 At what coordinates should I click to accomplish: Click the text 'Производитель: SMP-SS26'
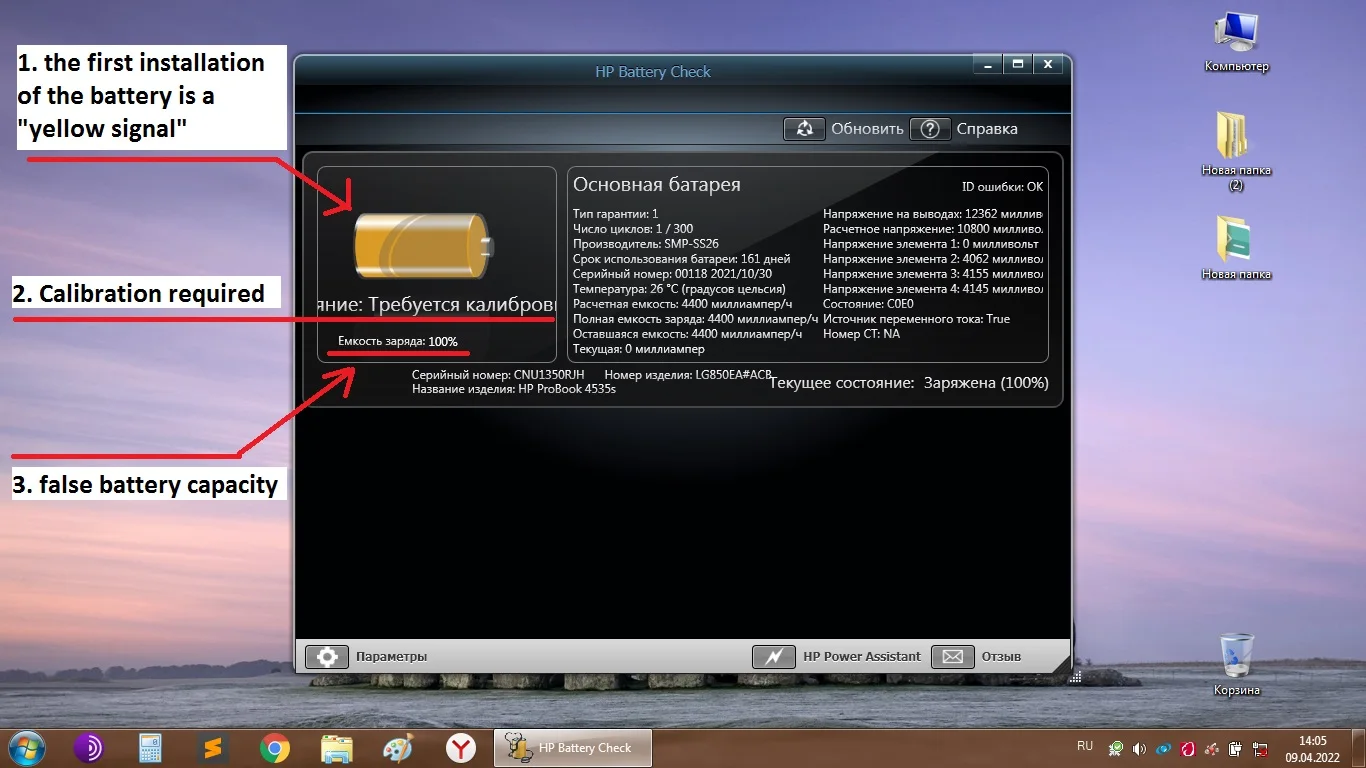pyautogui.click(x=646, y=244)
